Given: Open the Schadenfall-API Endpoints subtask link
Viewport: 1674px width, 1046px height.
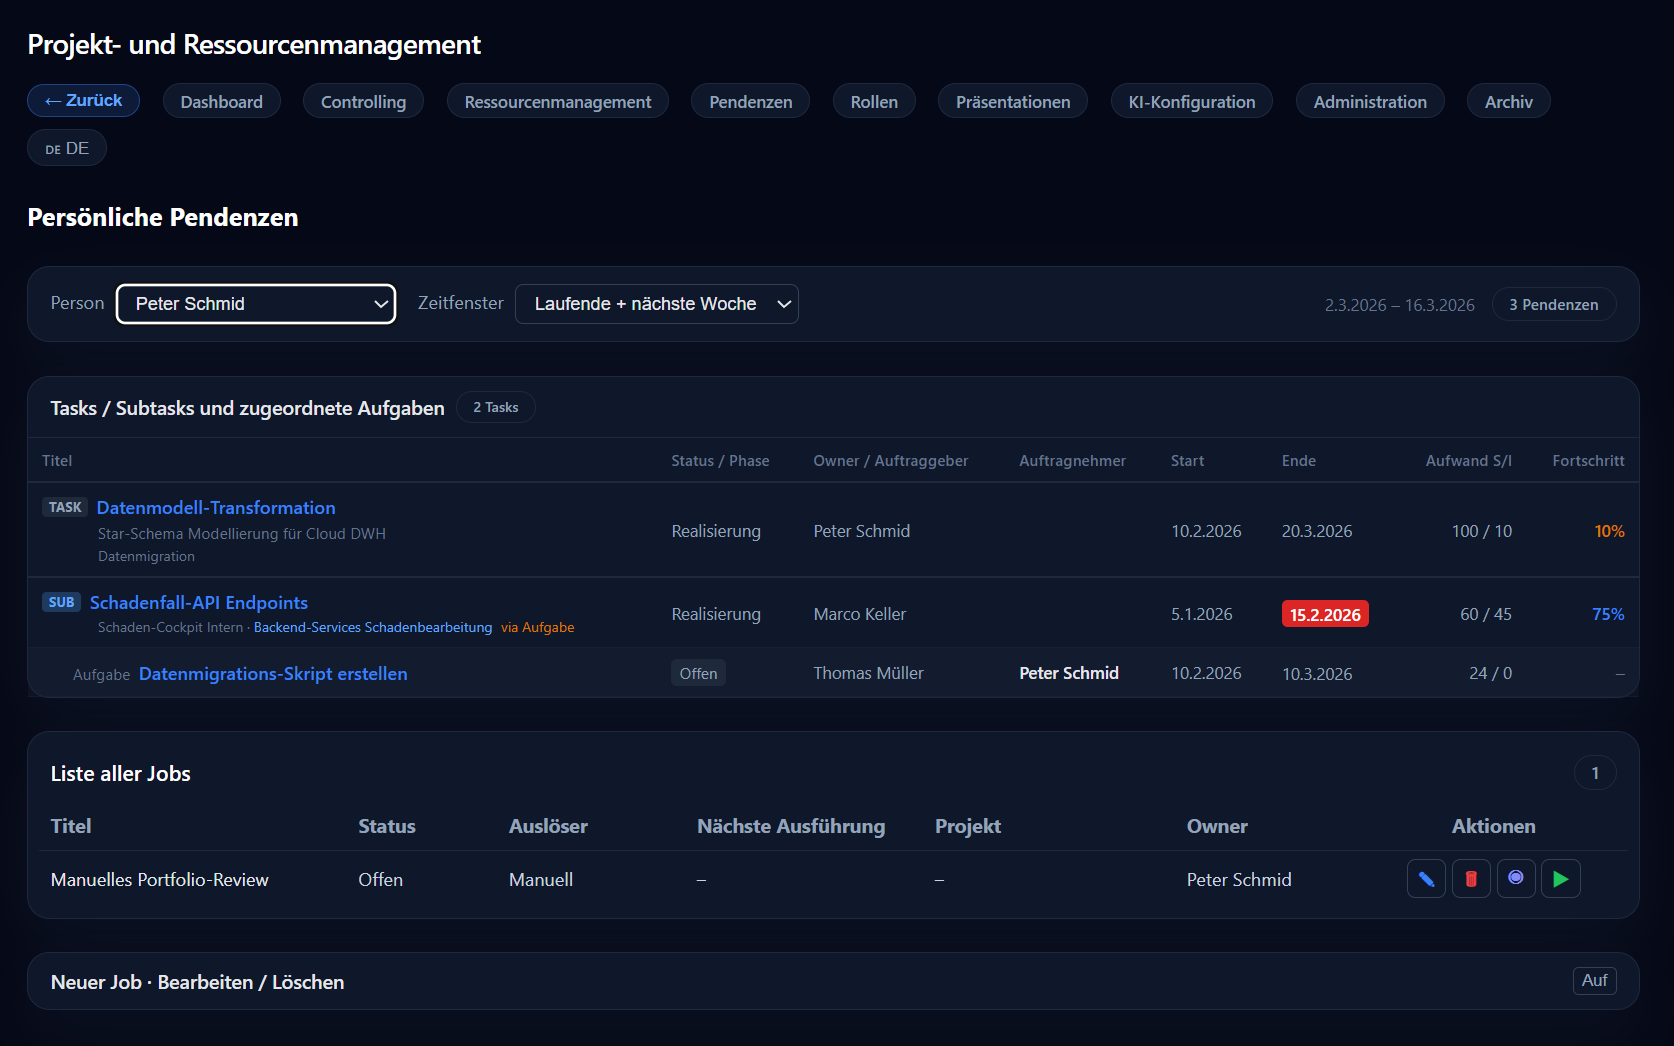Looking at the screenshot, I should tap(199, 603).
